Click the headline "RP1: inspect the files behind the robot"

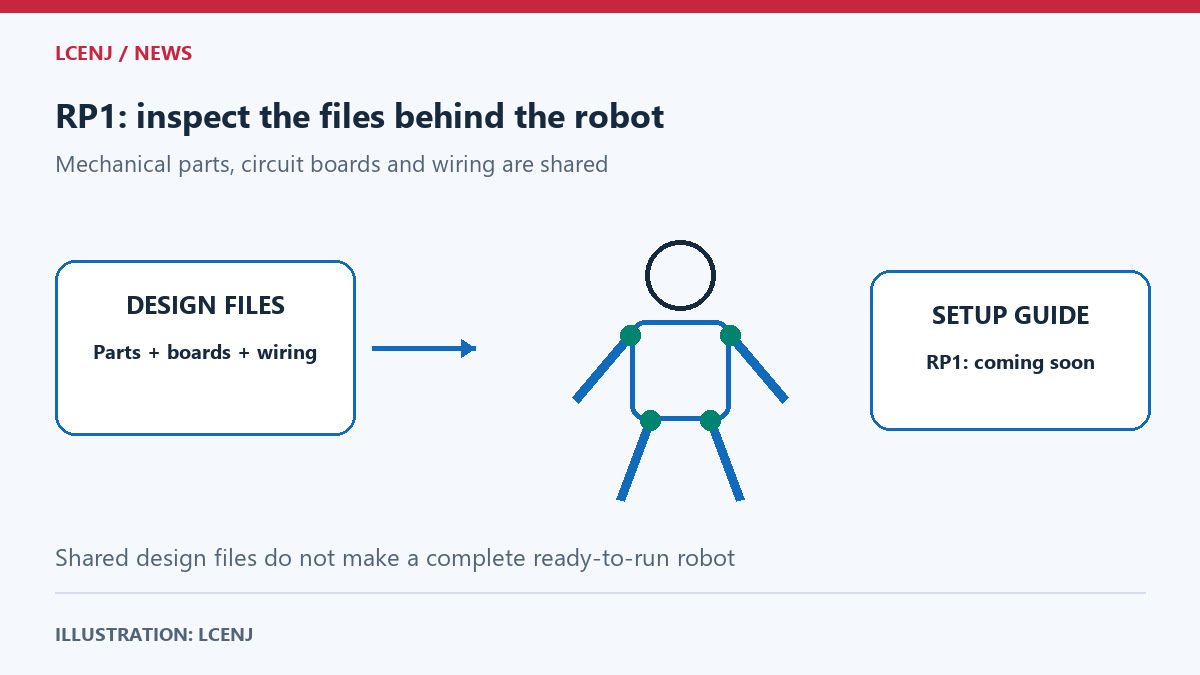pos(360,117)
